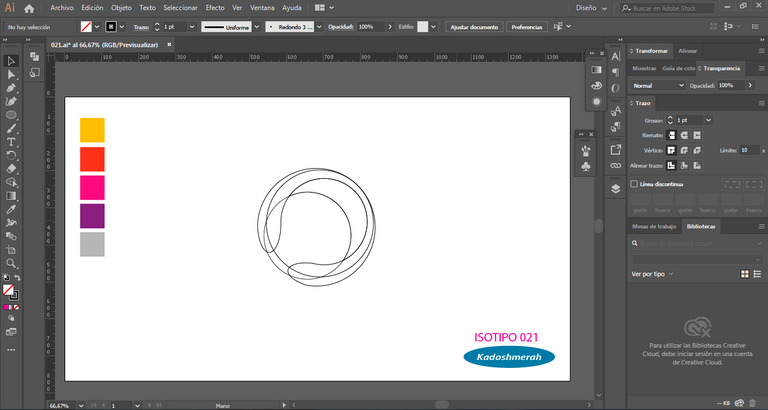Select the Zoom magnifier tool
Image resolution: width=768 pixels, height=410 pixels.
pos(11,264)
